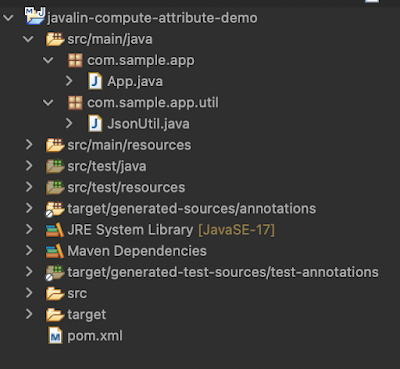The height and width of the screenshot is (369, 400).
Task: Click the [JavaSE-17] decoration text
Action: click(x=237, y=230)
